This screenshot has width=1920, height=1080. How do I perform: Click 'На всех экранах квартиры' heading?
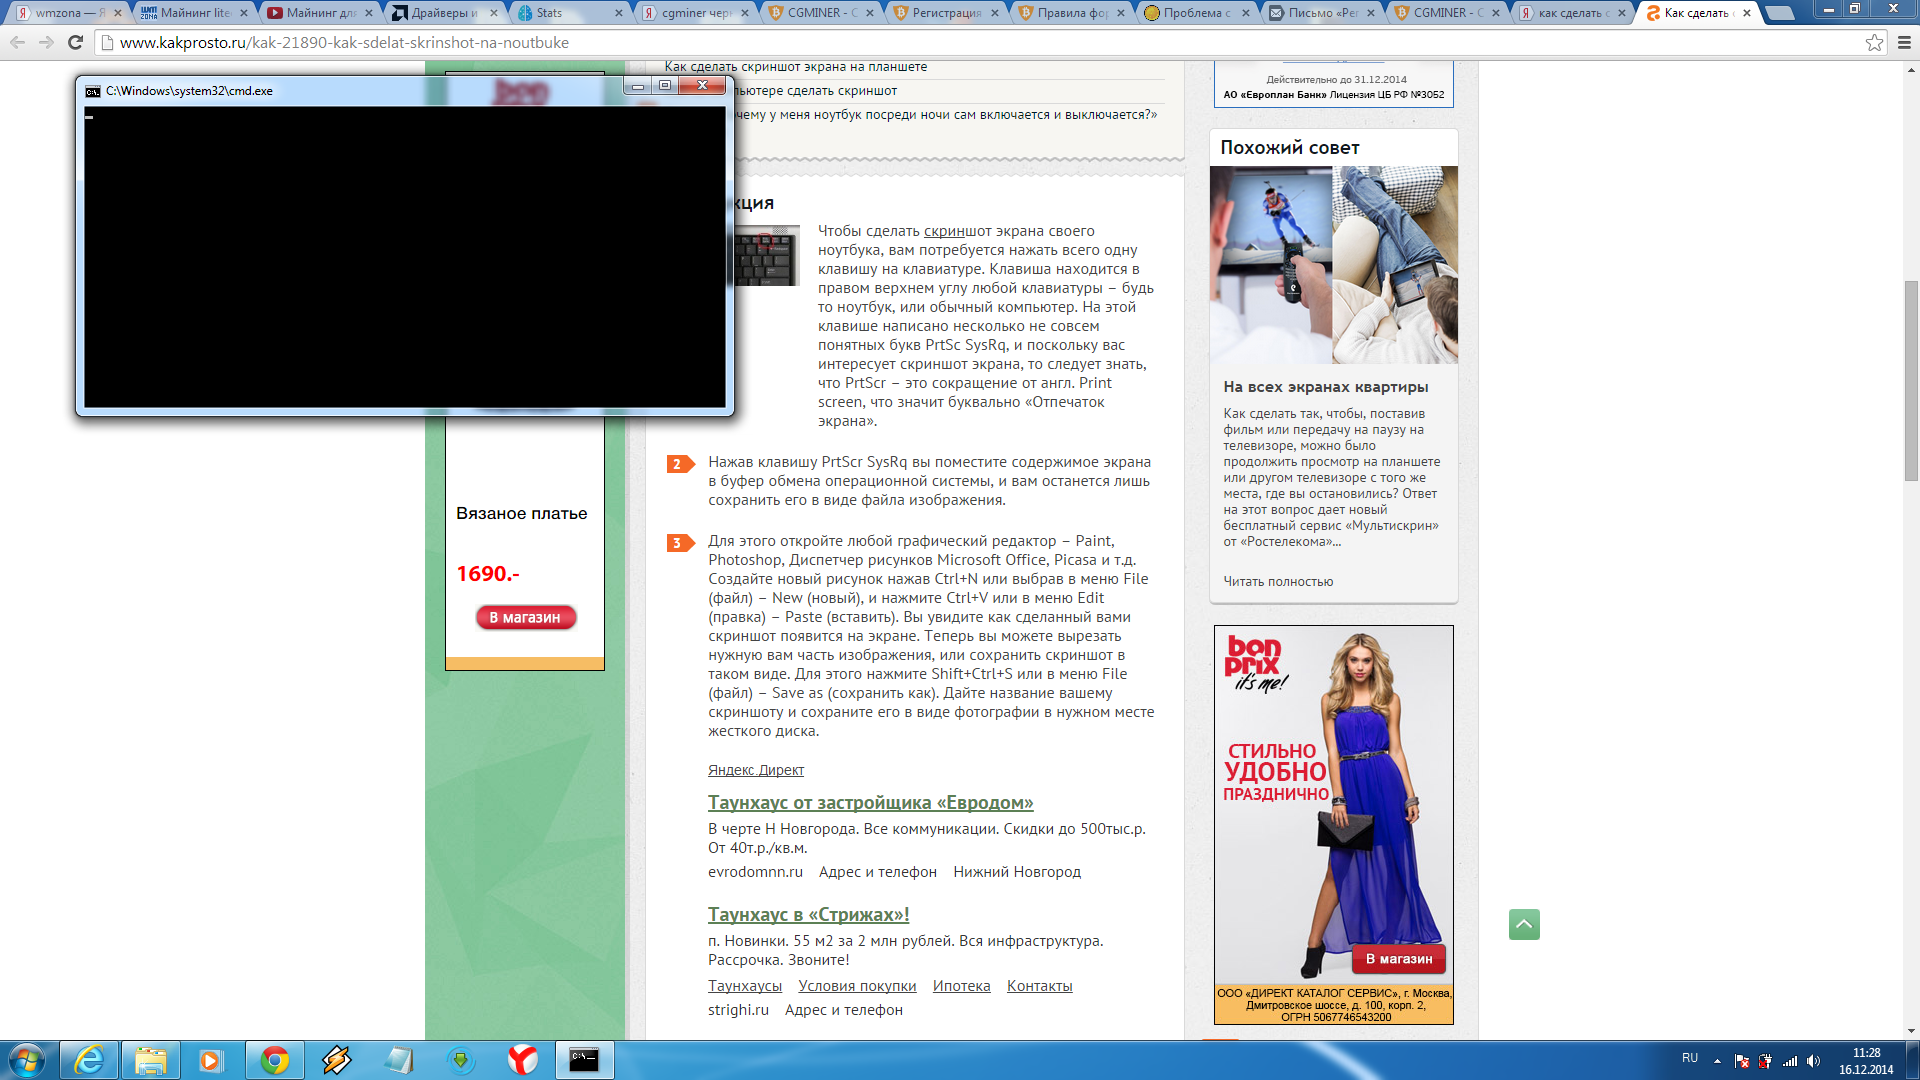pyautogui.click(x=1325, y=387)
